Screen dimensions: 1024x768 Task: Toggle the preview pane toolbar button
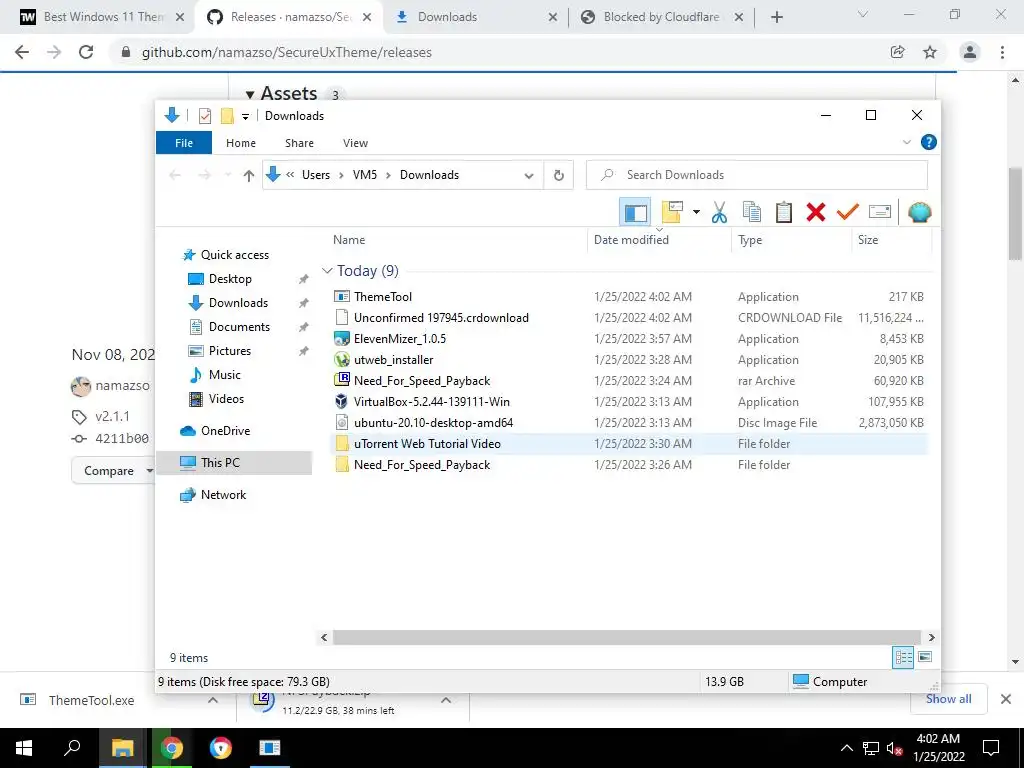click(x=635, y=212)
